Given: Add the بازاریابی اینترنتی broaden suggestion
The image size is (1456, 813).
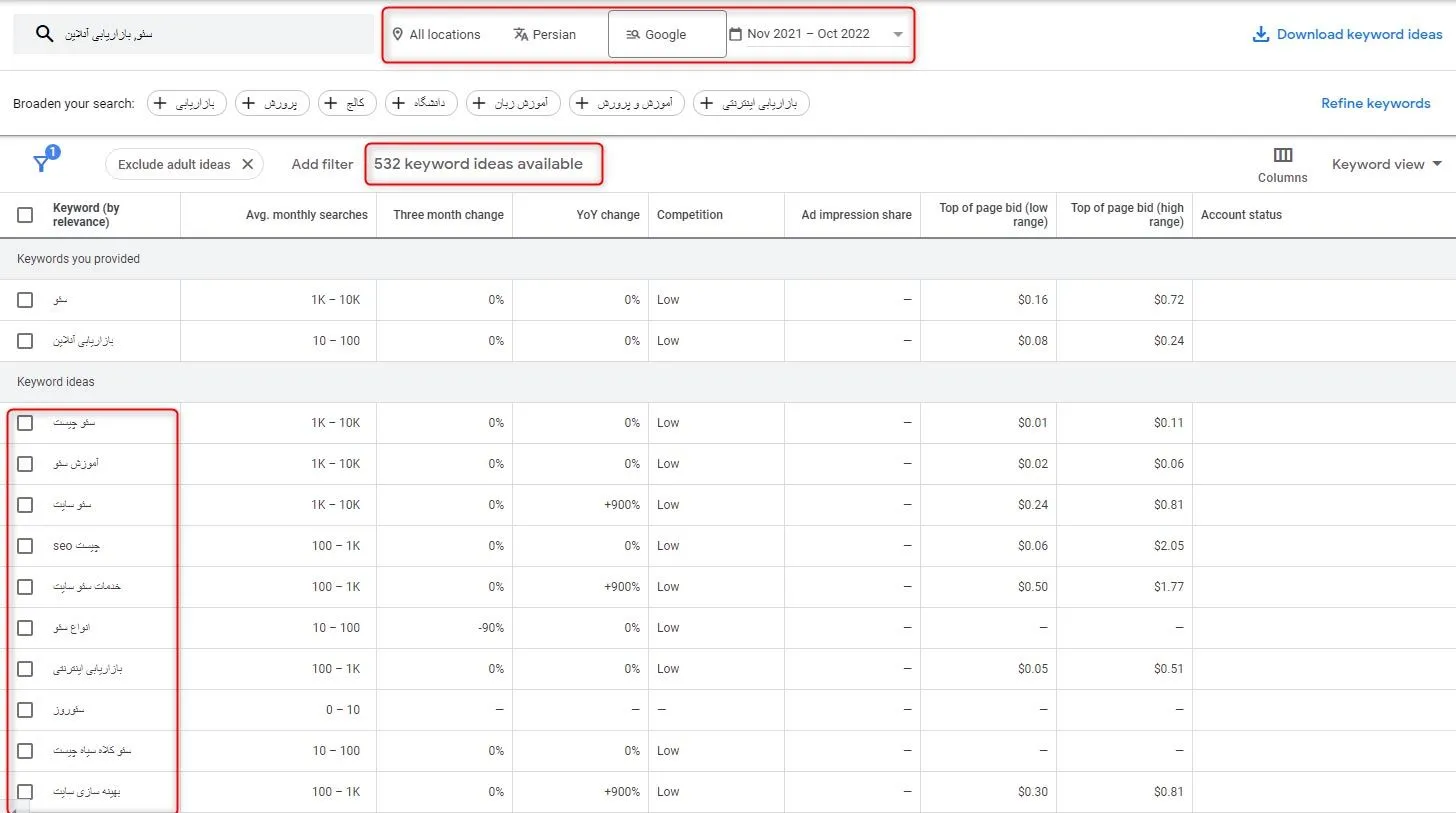Looking at the screenshot, I should coord(752,103).
